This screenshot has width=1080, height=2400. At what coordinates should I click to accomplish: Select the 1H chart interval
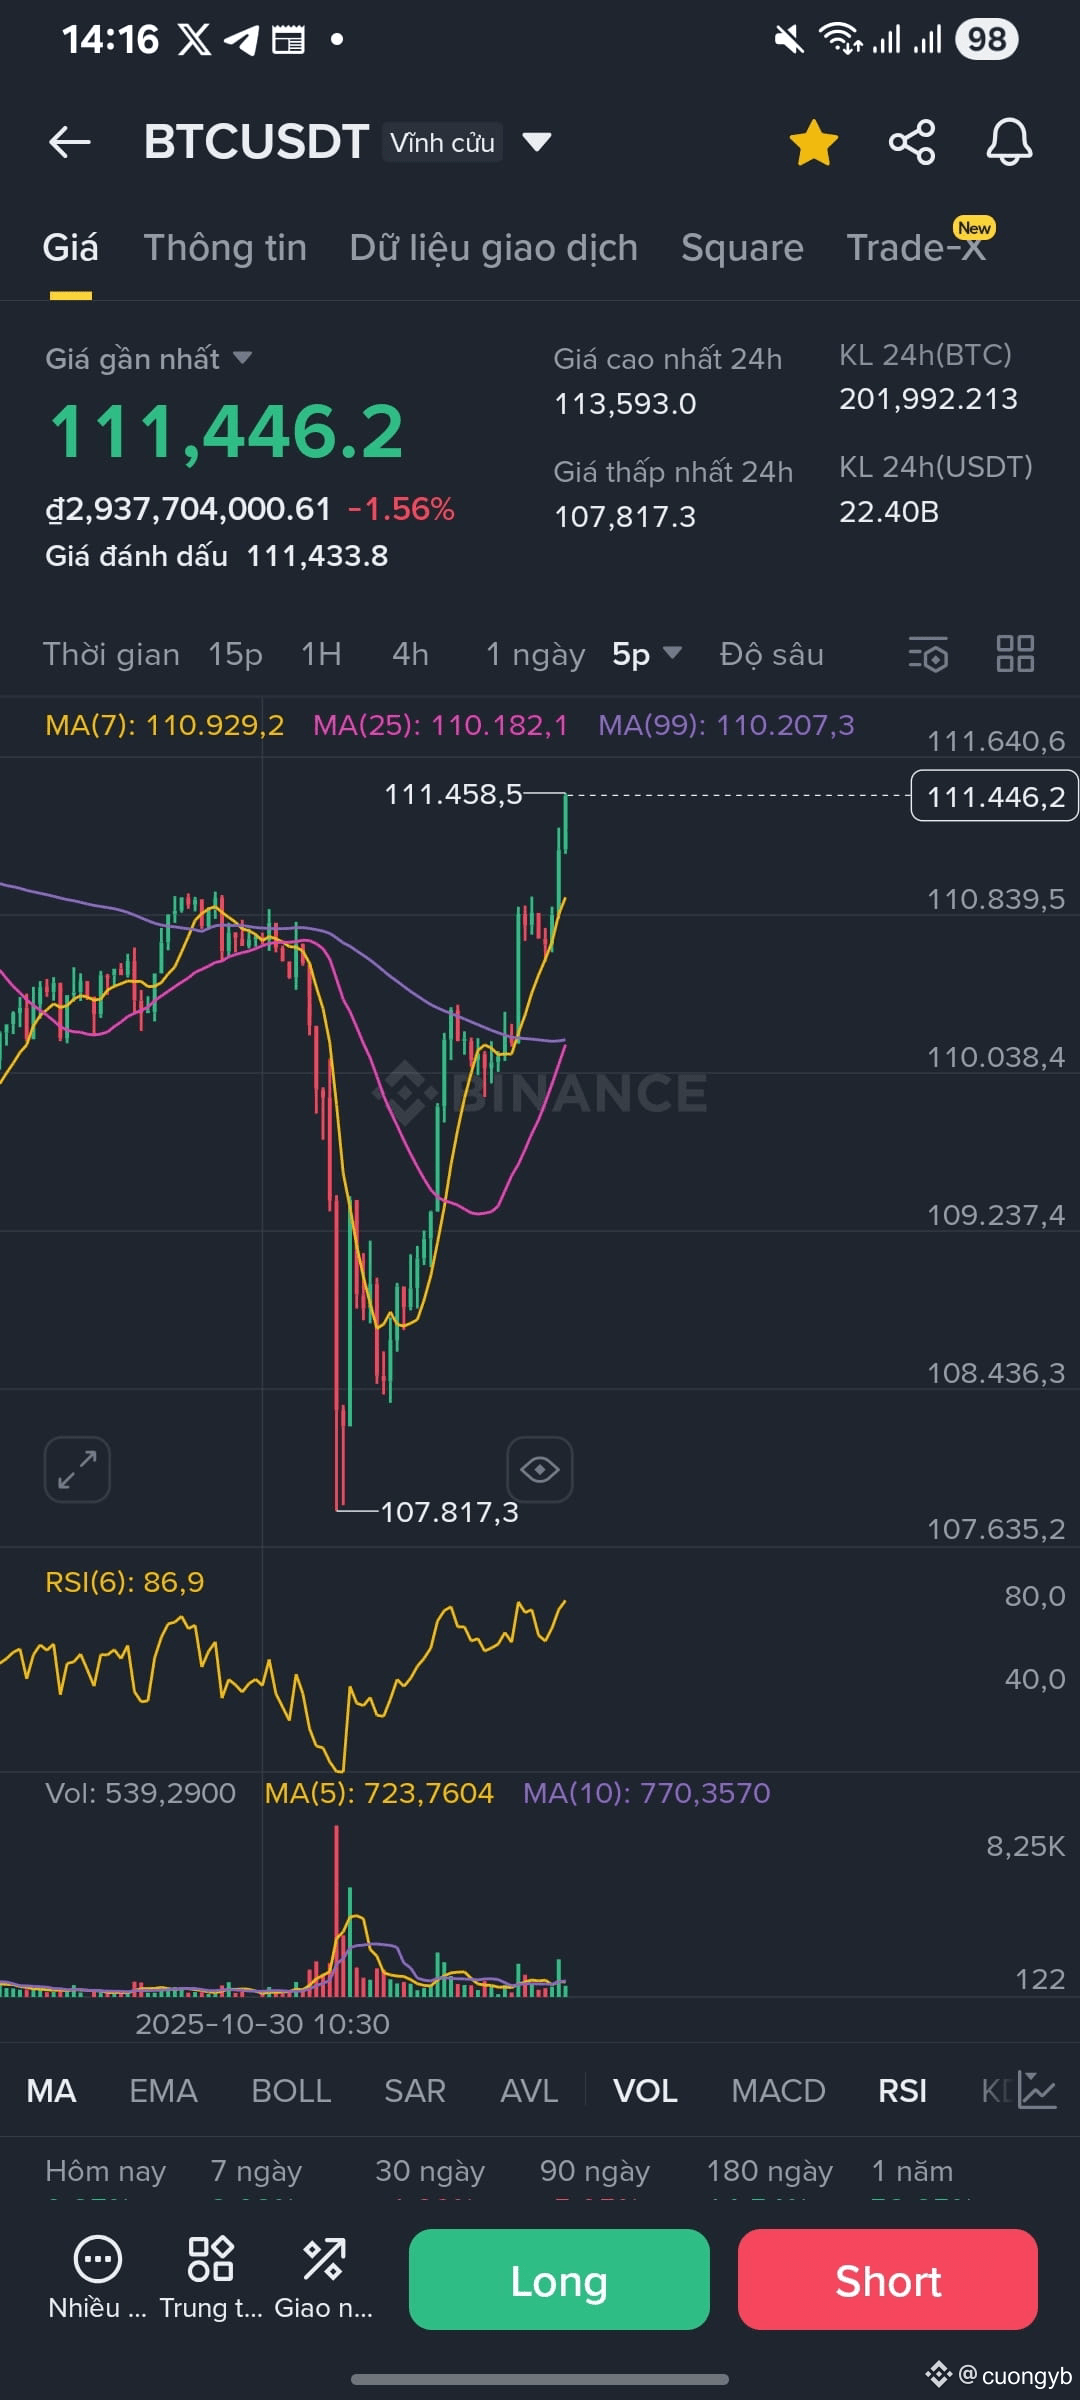coord(321,654)
